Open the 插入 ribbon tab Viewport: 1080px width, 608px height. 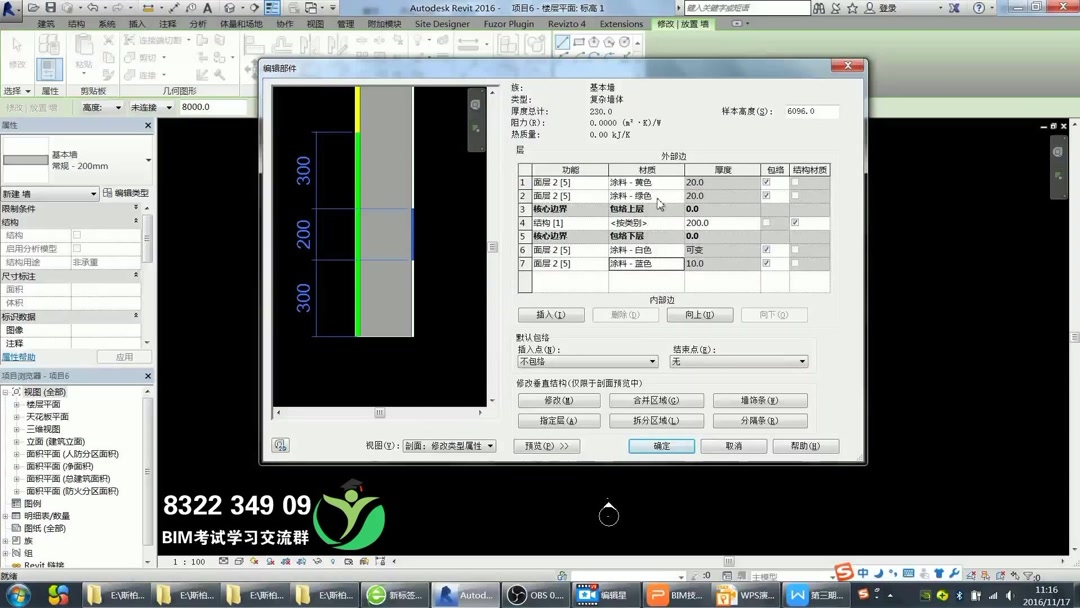point(136,23)
